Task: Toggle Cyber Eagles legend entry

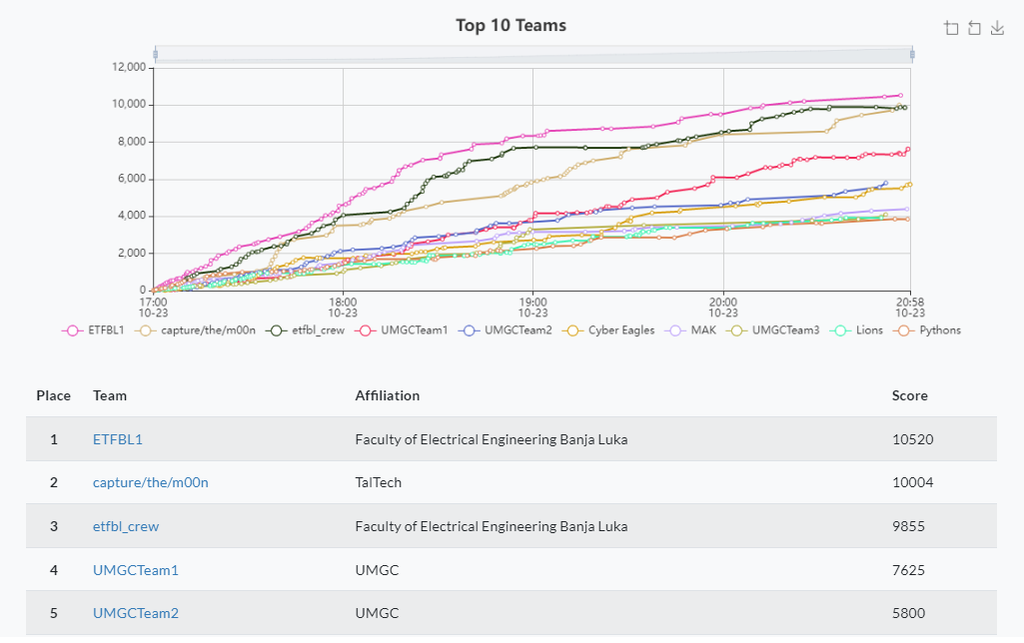Action: (610, 330)
